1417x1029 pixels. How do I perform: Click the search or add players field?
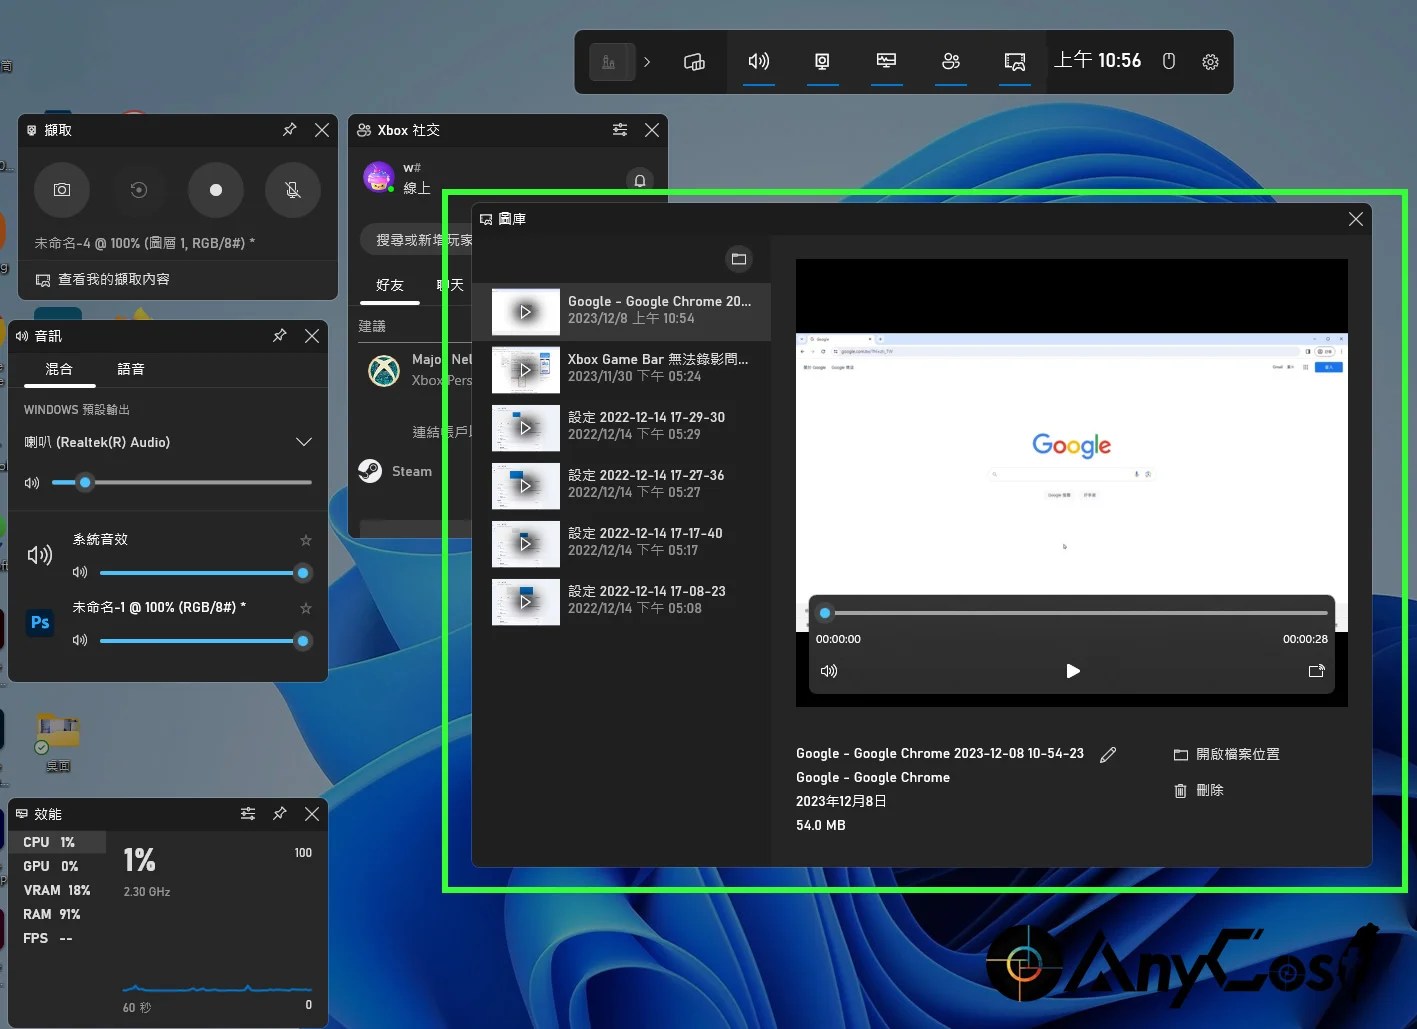(x=417, y=240)
